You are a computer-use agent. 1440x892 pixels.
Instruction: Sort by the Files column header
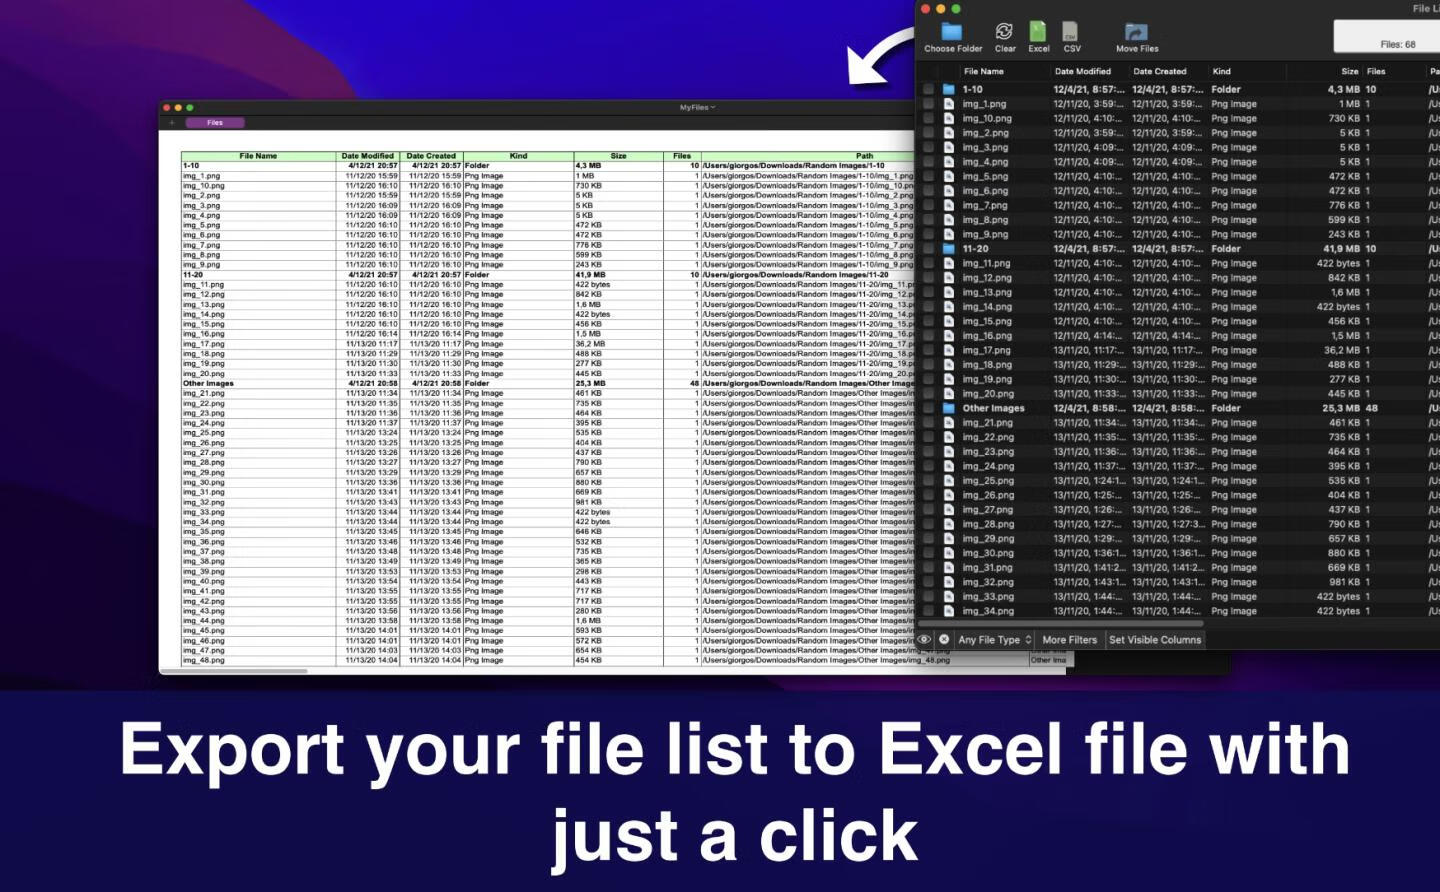click(x=1376, y=72)
